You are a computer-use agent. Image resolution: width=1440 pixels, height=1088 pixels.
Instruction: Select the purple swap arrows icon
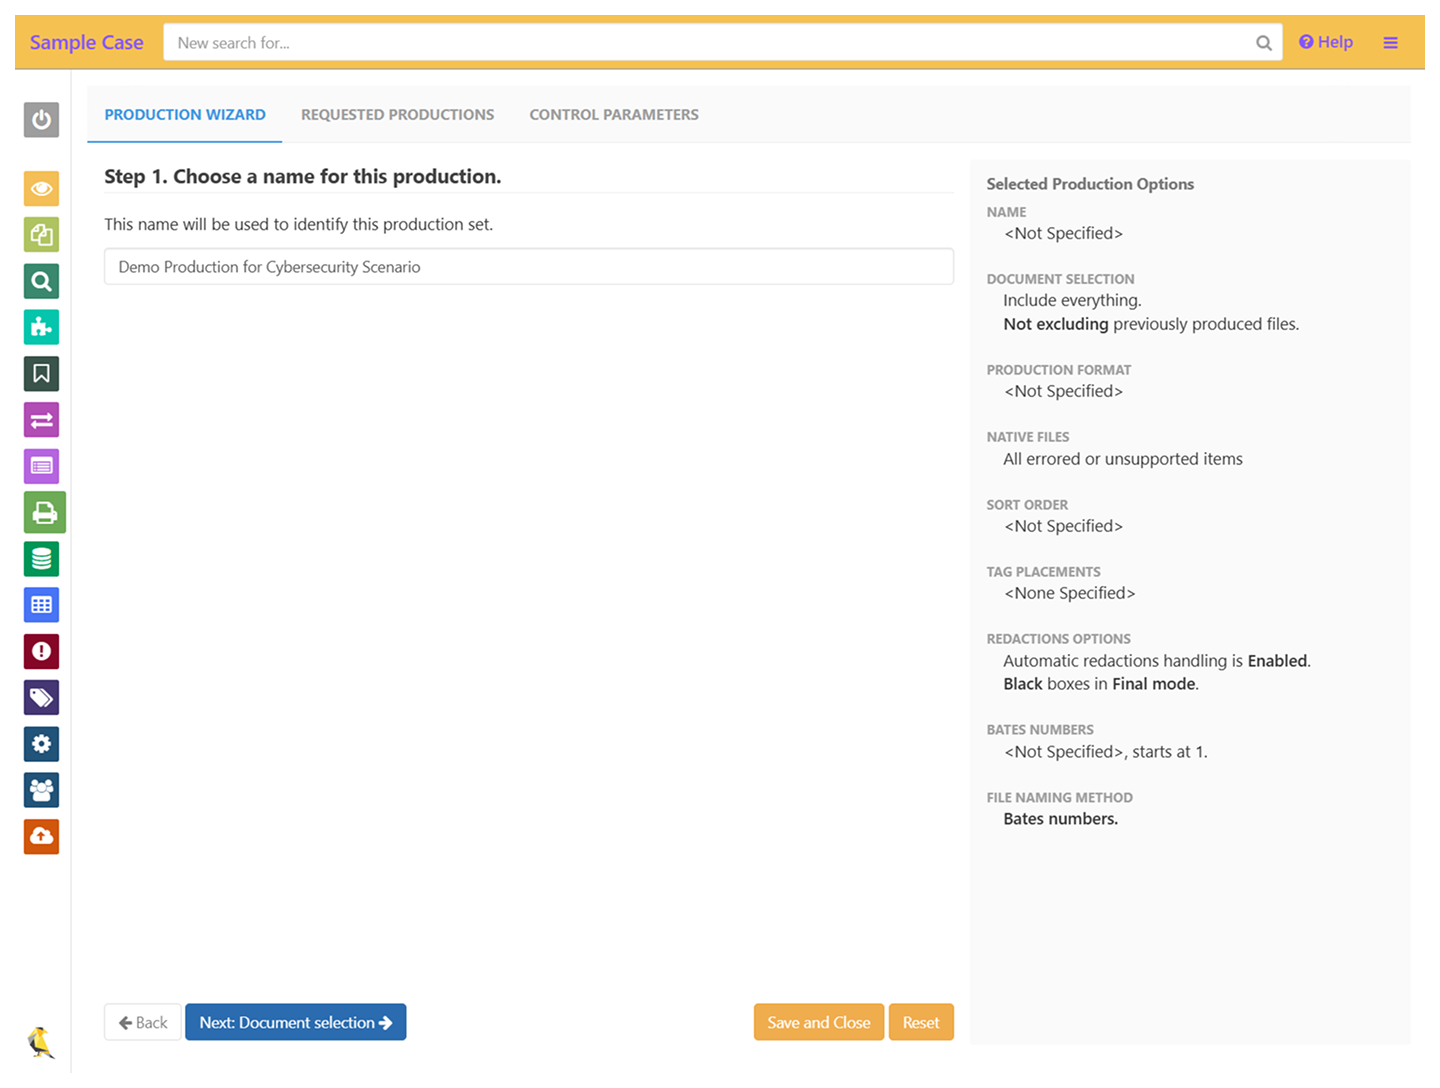41,420
